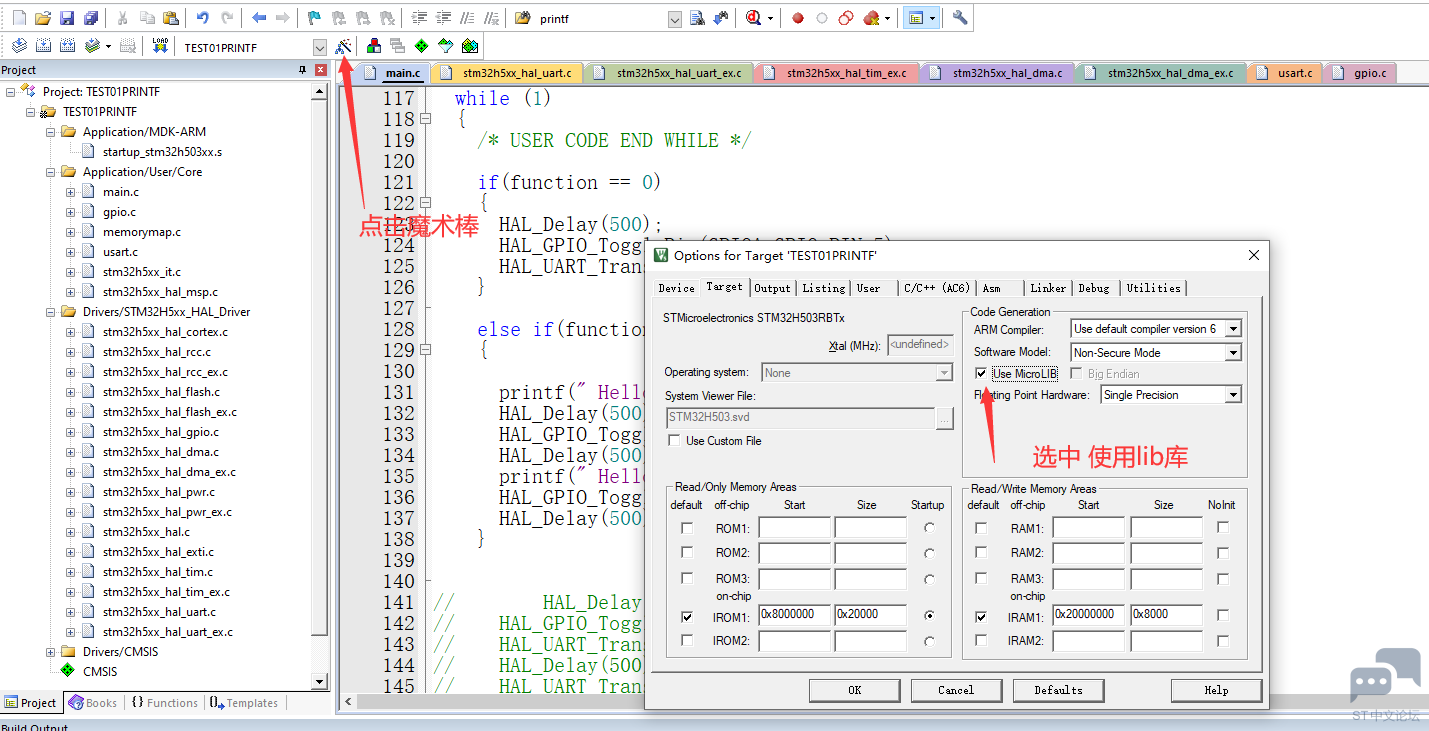The image size is (1429, 731).
Task: Select ROM2 Startup radio button
Action: tap(930, 553)
